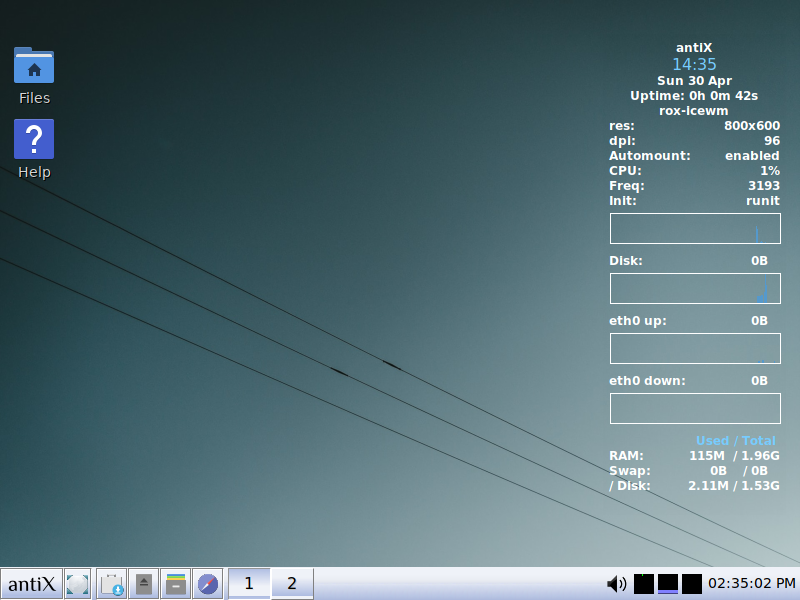Image resolution: width=800 pixels, height=600 pixels.
Task: Open the antiX start menu
Action: point(31,583)
